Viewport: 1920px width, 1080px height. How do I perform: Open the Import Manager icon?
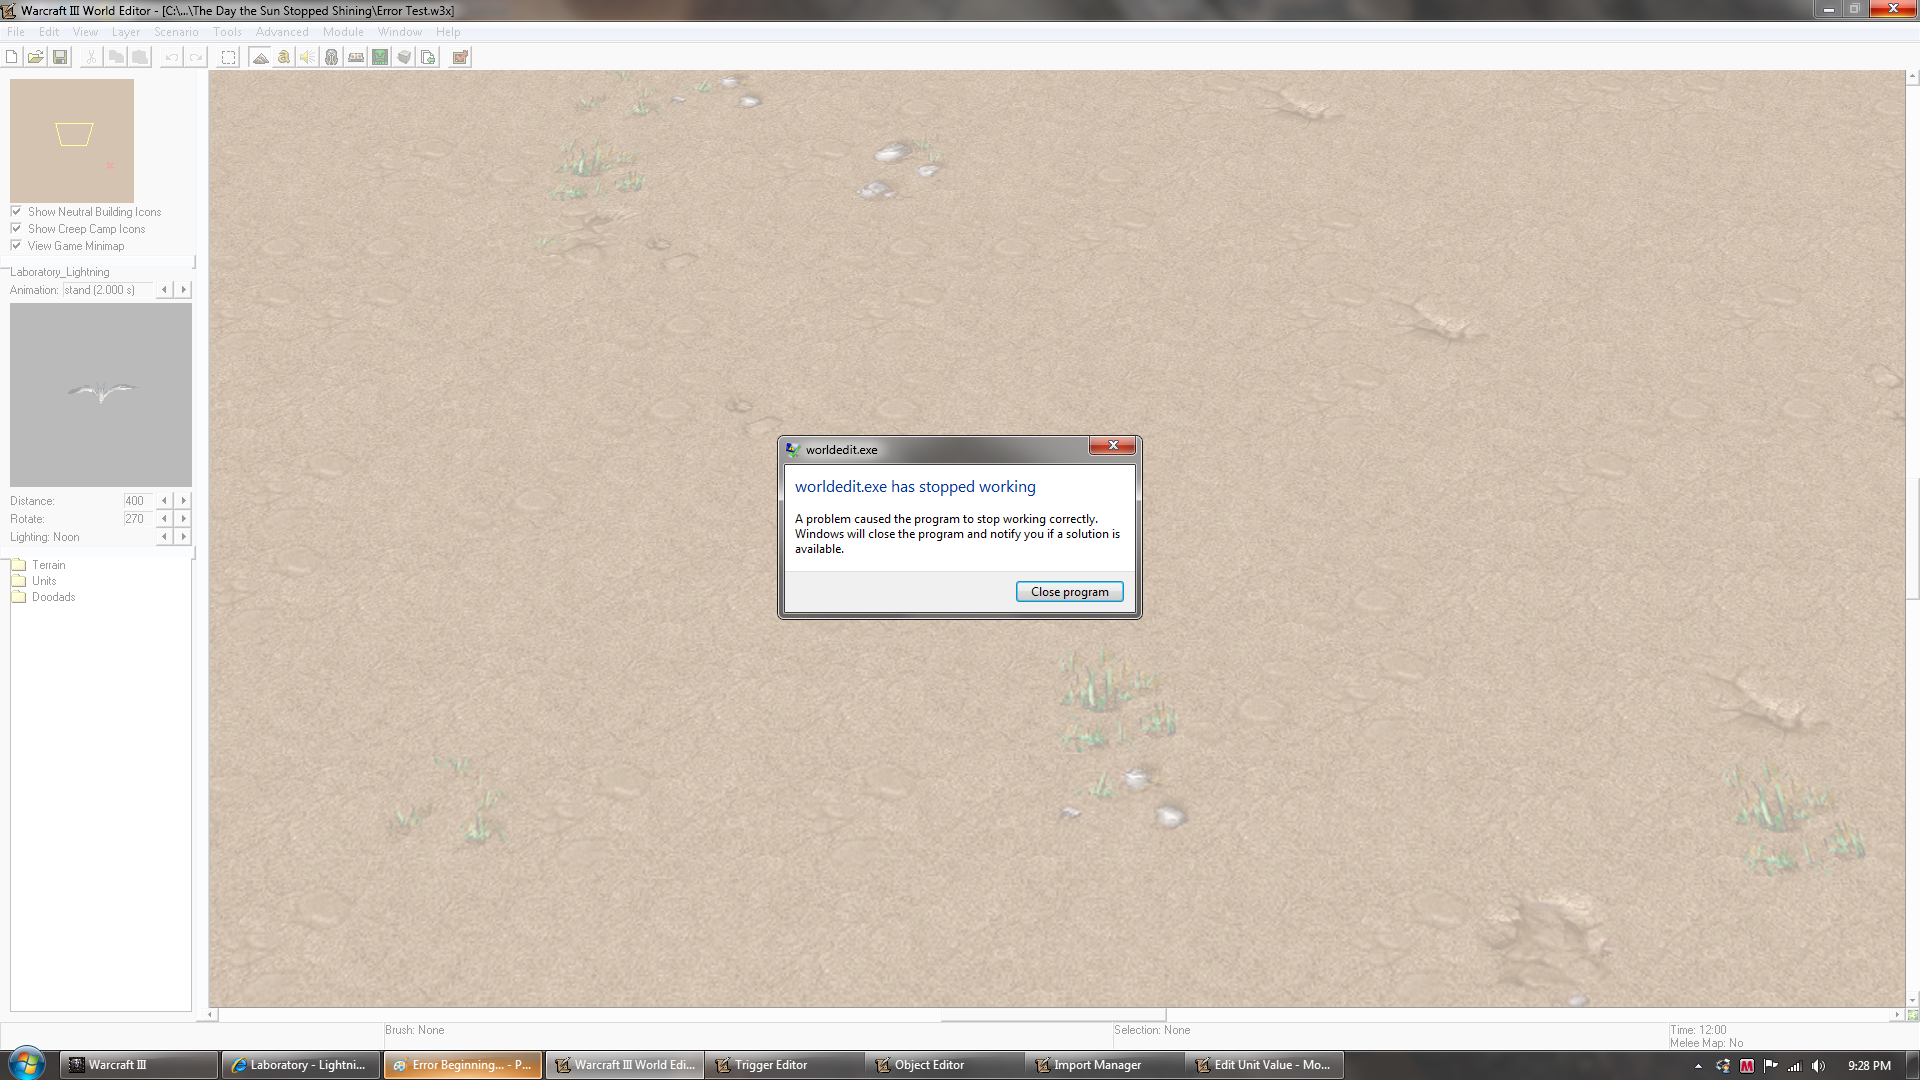(428, 57)
